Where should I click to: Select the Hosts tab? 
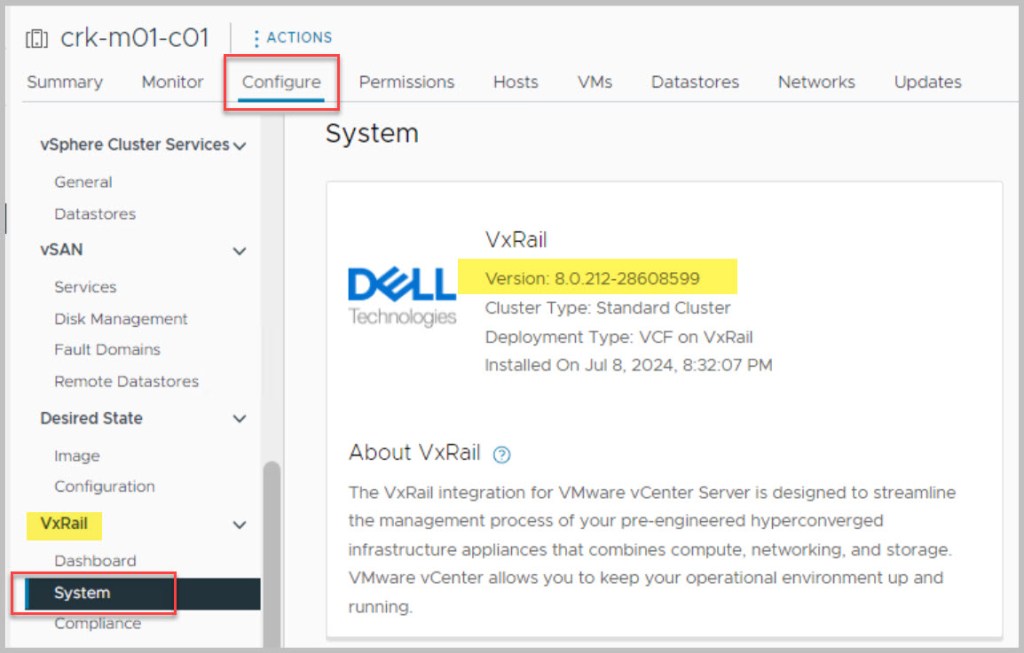515,82
